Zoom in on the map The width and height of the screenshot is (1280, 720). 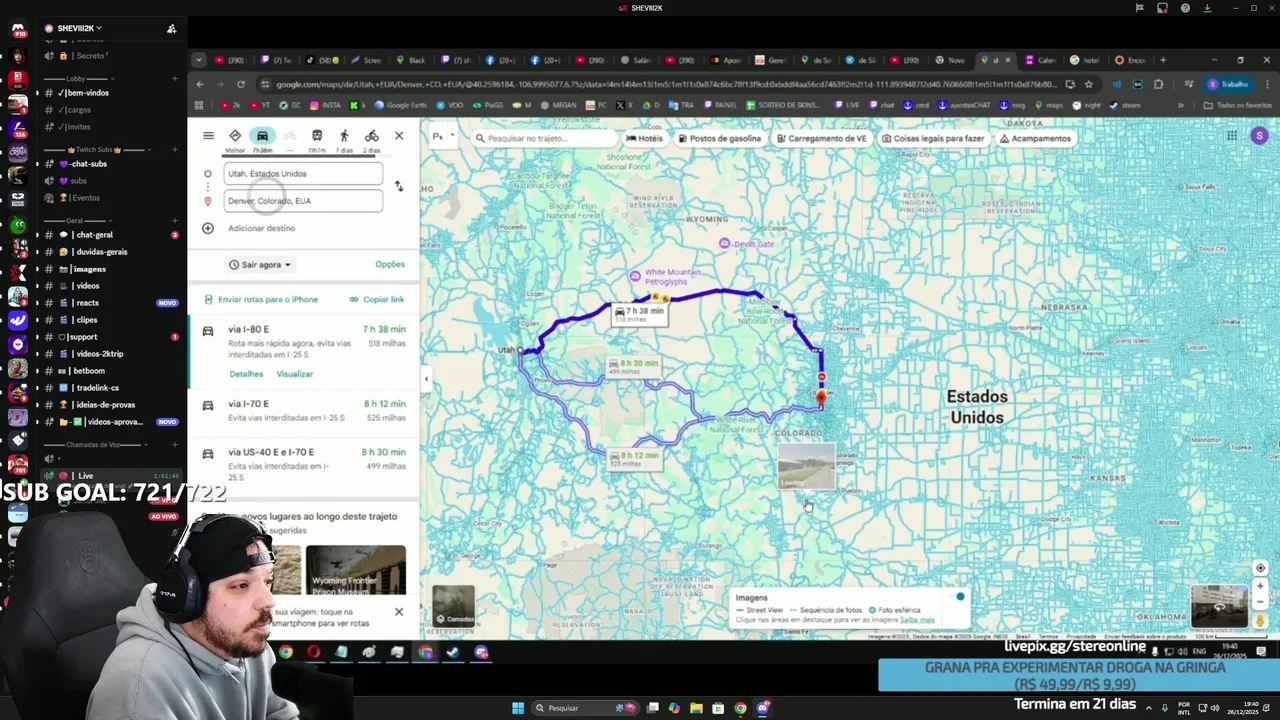click(x=1260, y=587)
